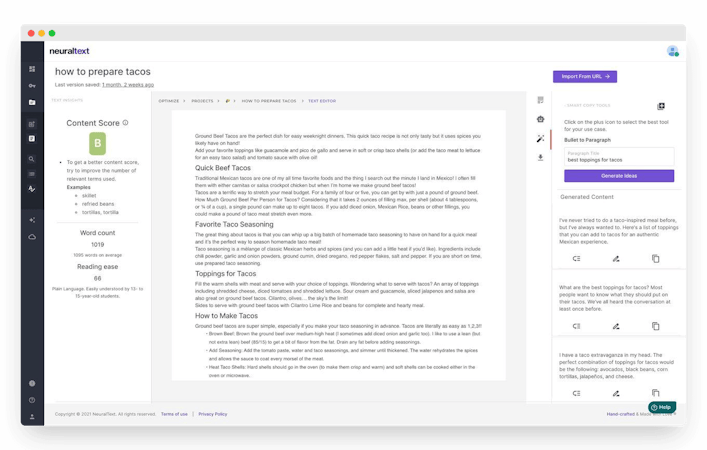
Task: Insert the 'What are the best toppings' text via list icon
Action: (x=576, y=326)
